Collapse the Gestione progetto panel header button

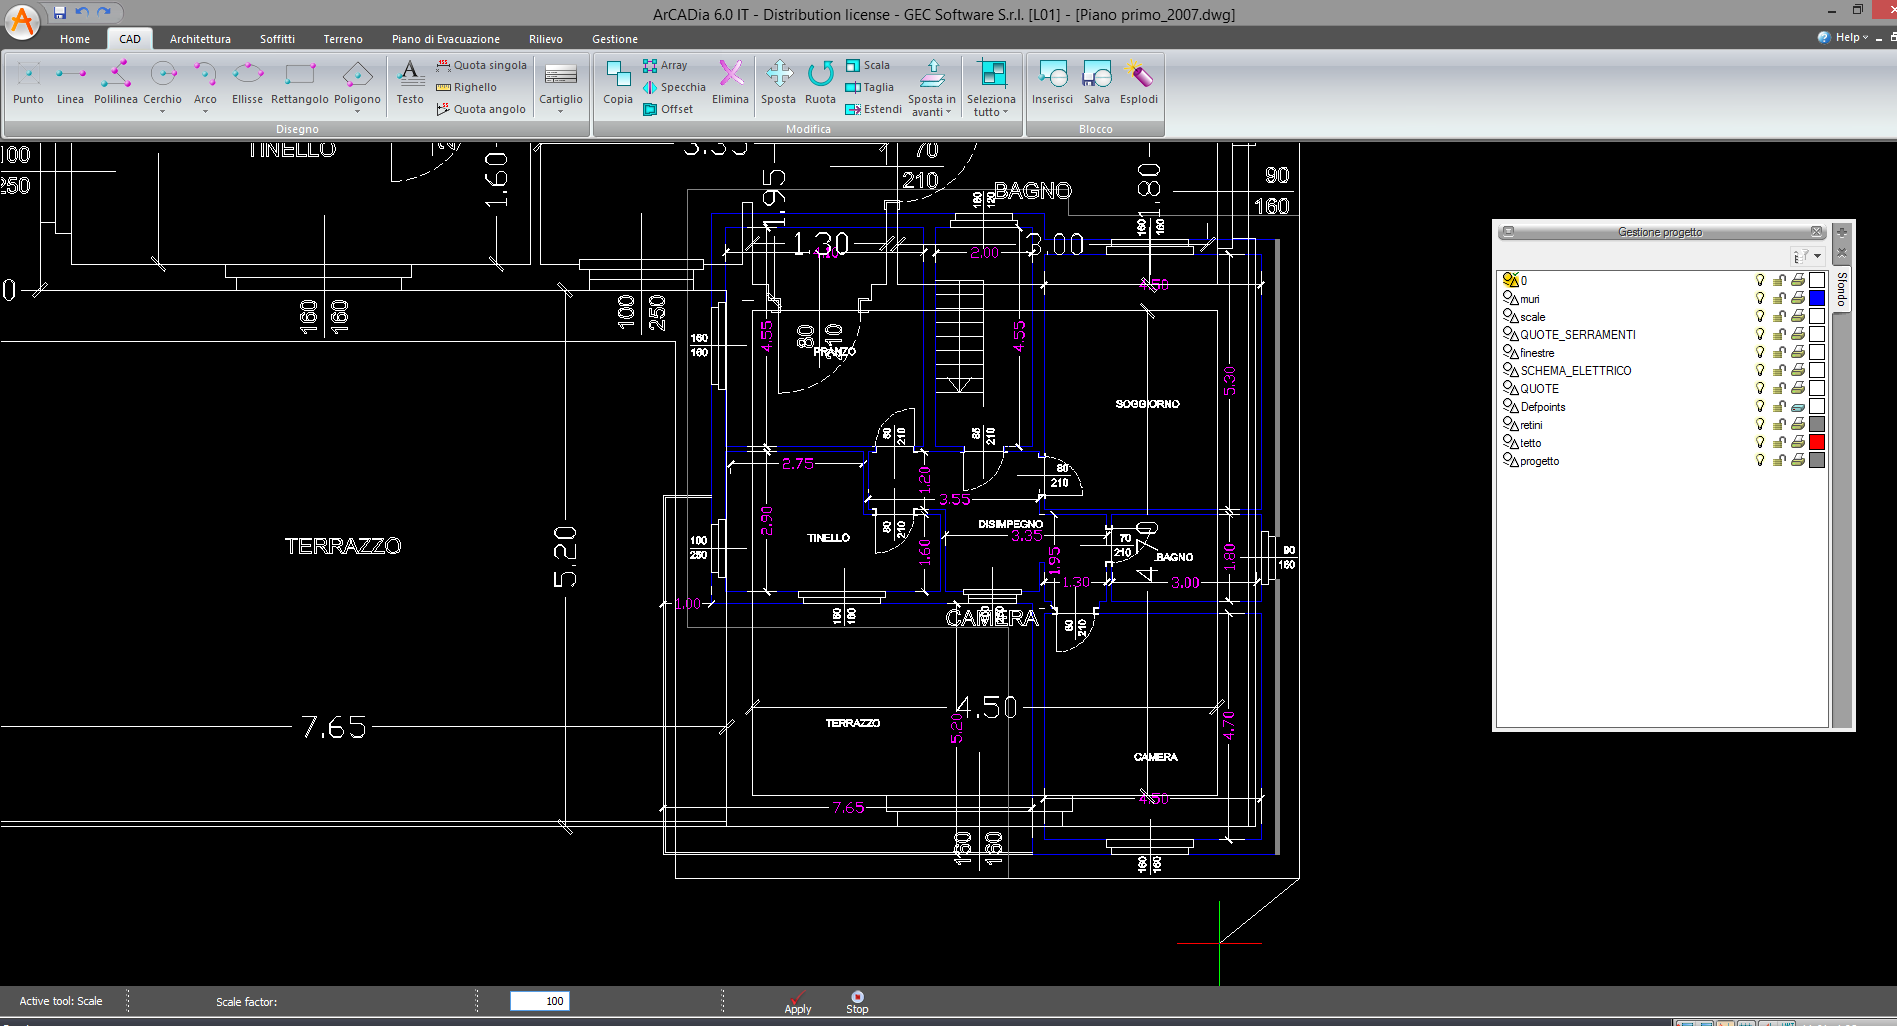[x=1508, y=232]
